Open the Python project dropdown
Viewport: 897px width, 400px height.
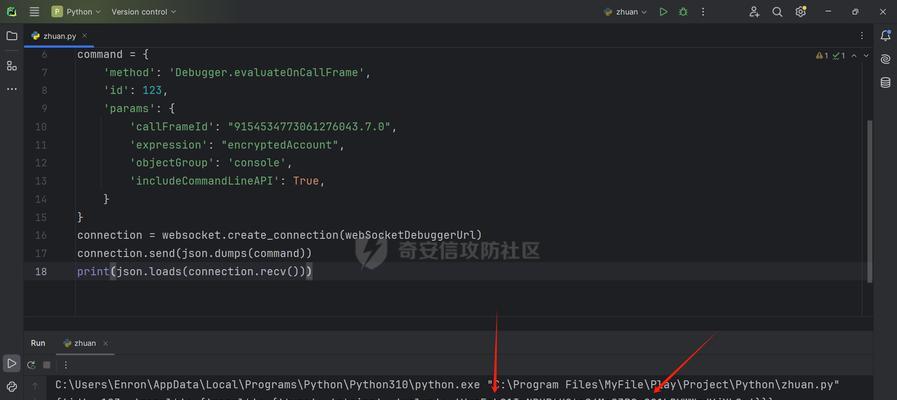[76, 11]
